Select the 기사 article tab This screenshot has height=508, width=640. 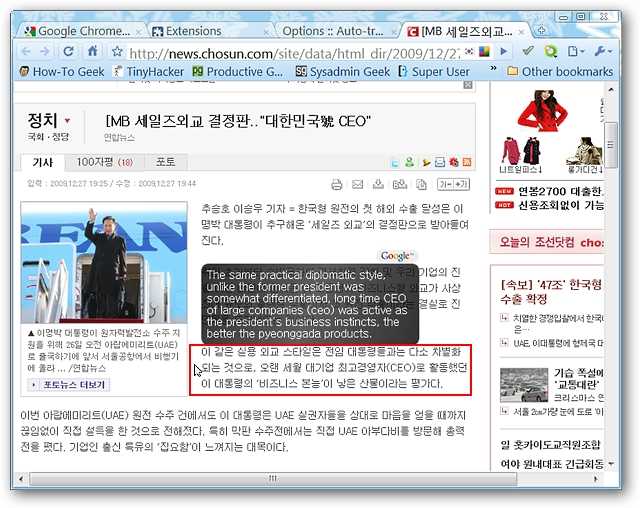[x=42, y=162]
